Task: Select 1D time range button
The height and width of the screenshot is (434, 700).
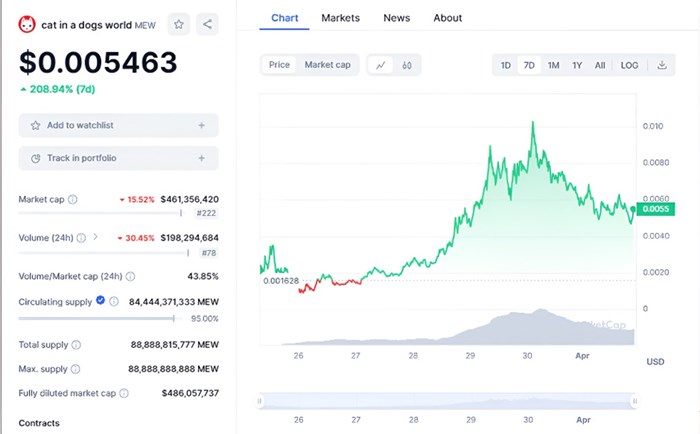Action: point(506,65)
